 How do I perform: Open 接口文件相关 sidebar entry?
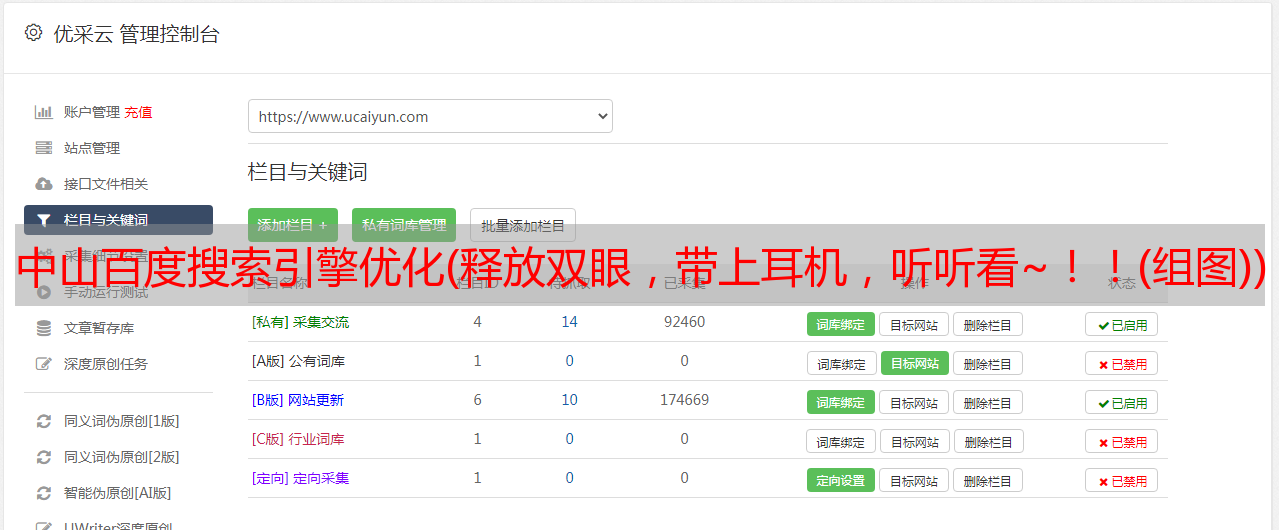[106, 184]
